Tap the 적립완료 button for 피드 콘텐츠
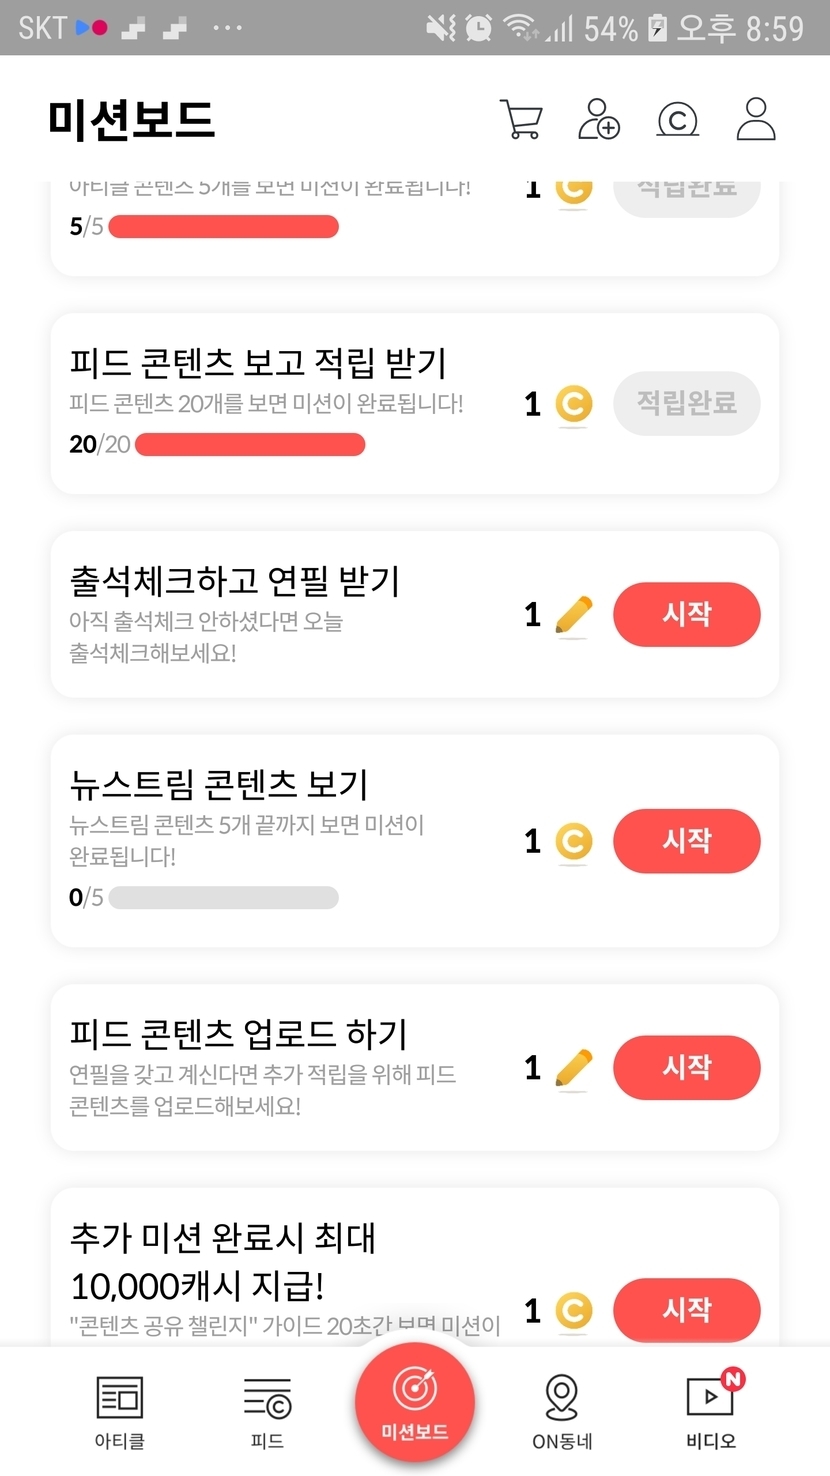 686,403
